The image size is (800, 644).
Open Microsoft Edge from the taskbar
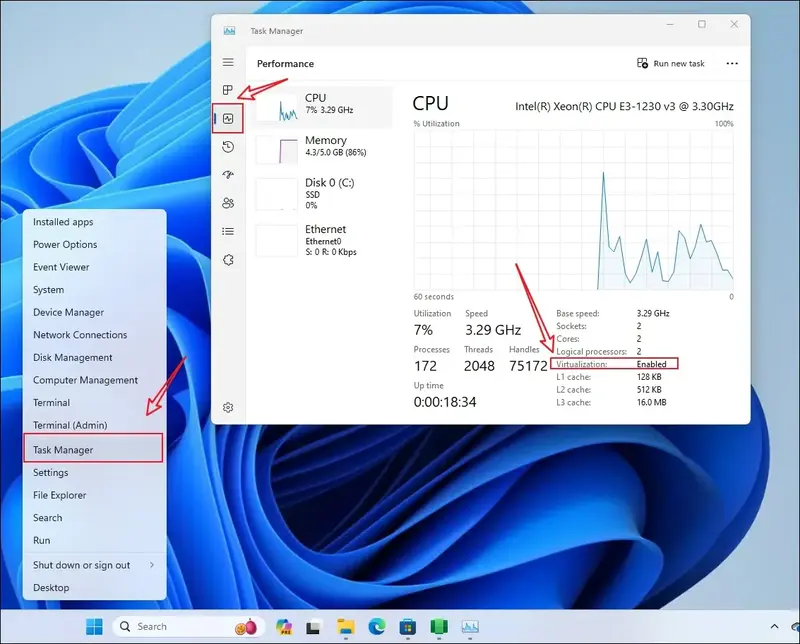pos(375,627)
